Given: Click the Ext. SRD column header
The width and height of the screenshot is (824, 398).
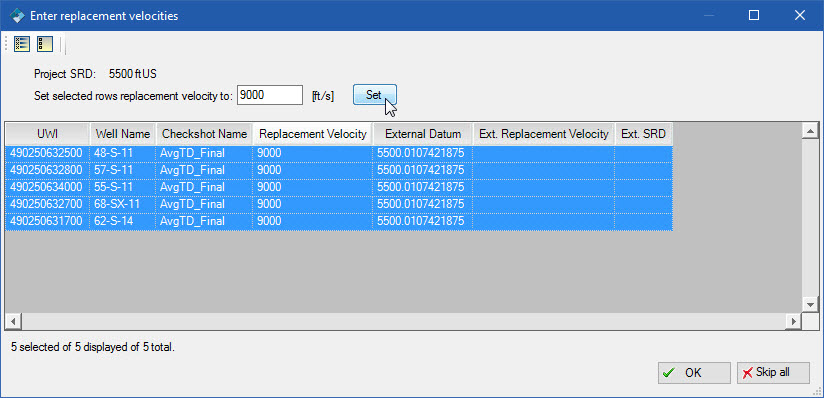Looking at the screenshot, I should (644, 134).
